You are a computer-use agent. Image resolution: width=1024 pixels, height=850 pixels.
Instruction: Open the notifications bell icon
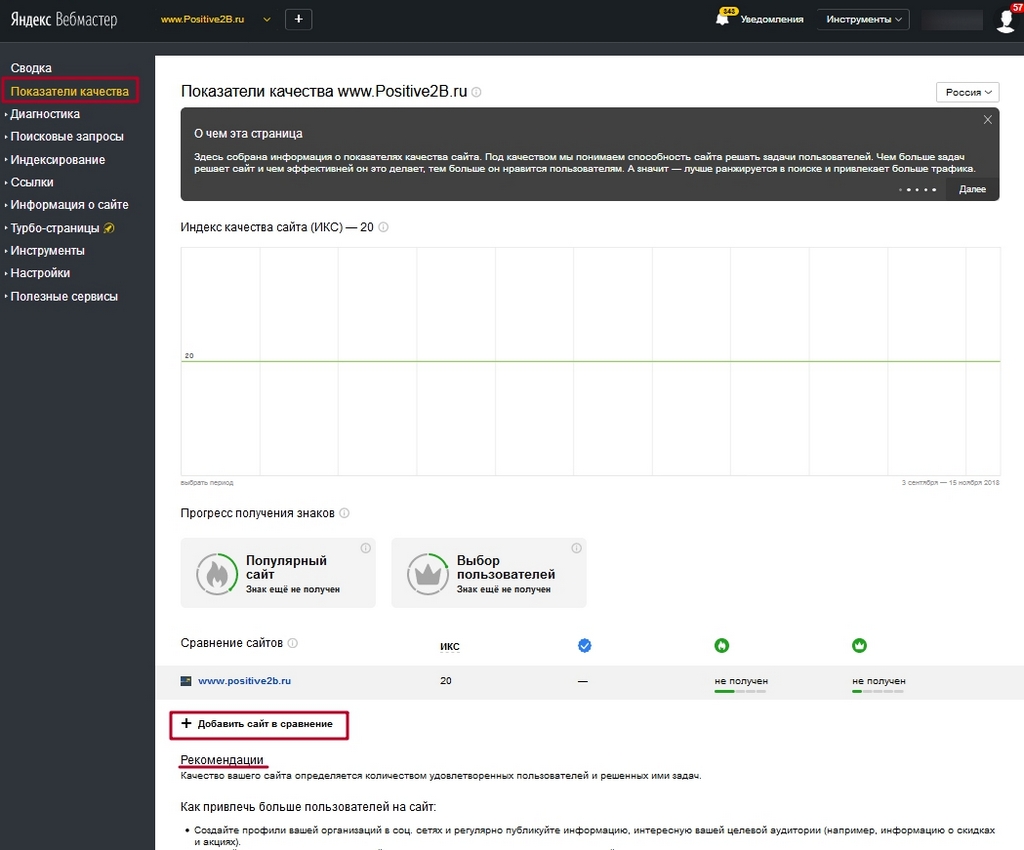click(722, 18)
